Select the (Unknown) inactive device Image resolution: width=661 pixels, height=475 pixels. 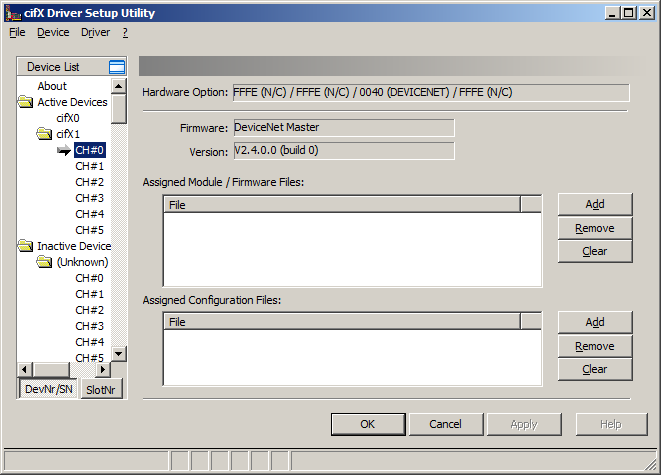click(x=82, y=262)
